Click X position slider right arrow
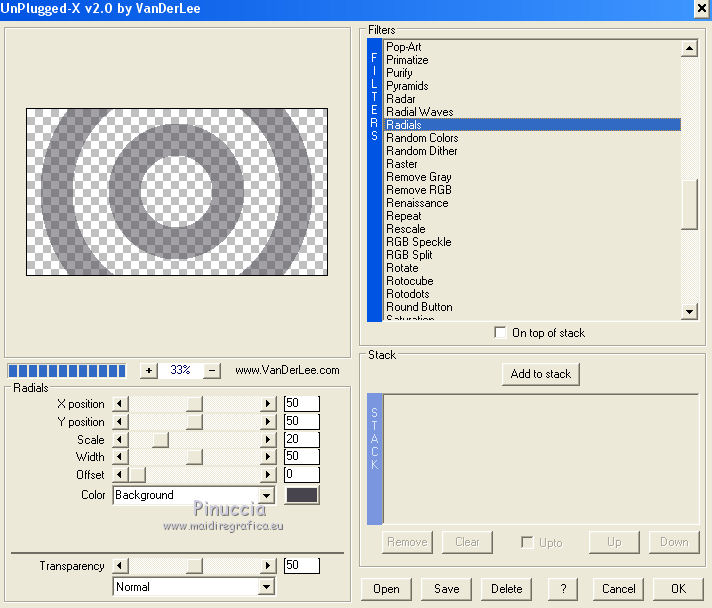This screenshot has width=712, height=608. (268, 404)
